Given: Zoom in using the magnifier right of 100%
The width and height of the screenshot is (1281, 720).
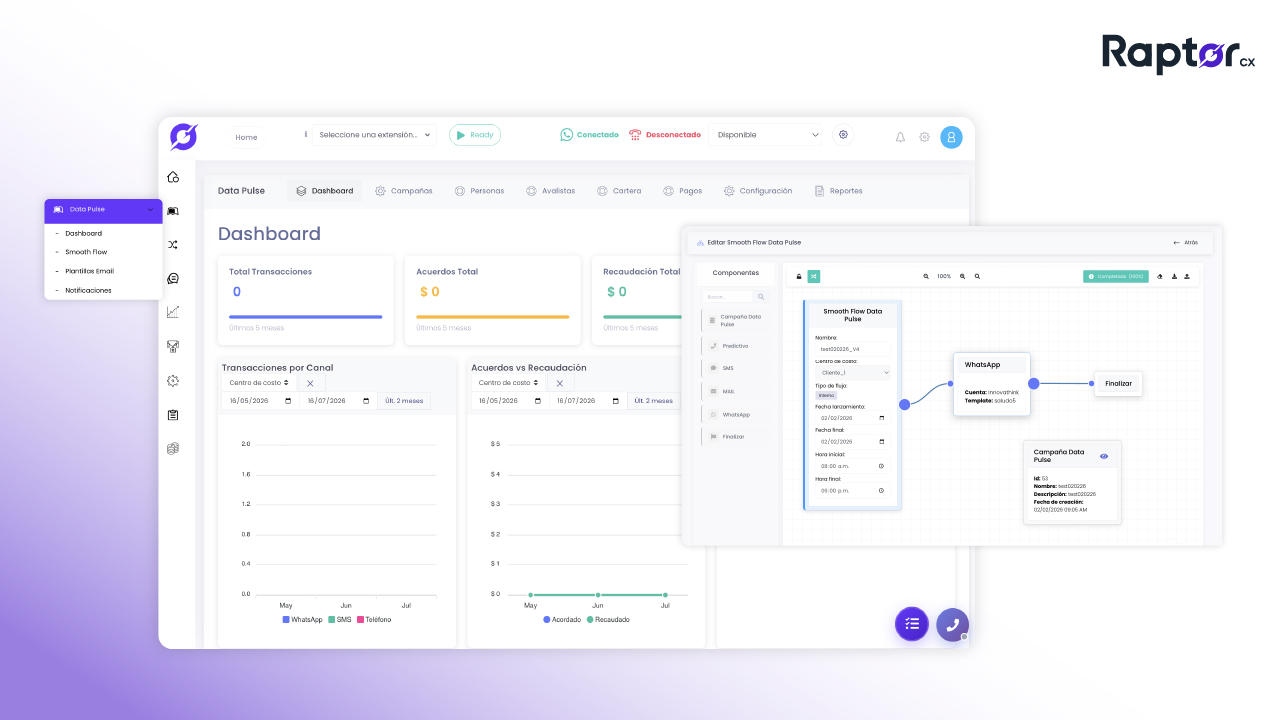Looking at the screenshot, I should [x=963, y=276].
